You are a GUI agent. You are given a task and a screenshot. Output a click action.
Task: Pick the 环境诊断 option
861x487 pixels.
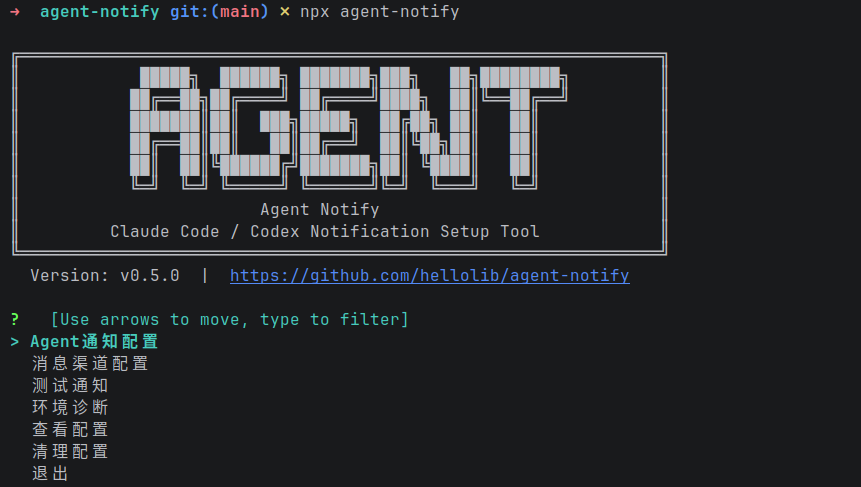pyautogui.click(x=70, y=407)
